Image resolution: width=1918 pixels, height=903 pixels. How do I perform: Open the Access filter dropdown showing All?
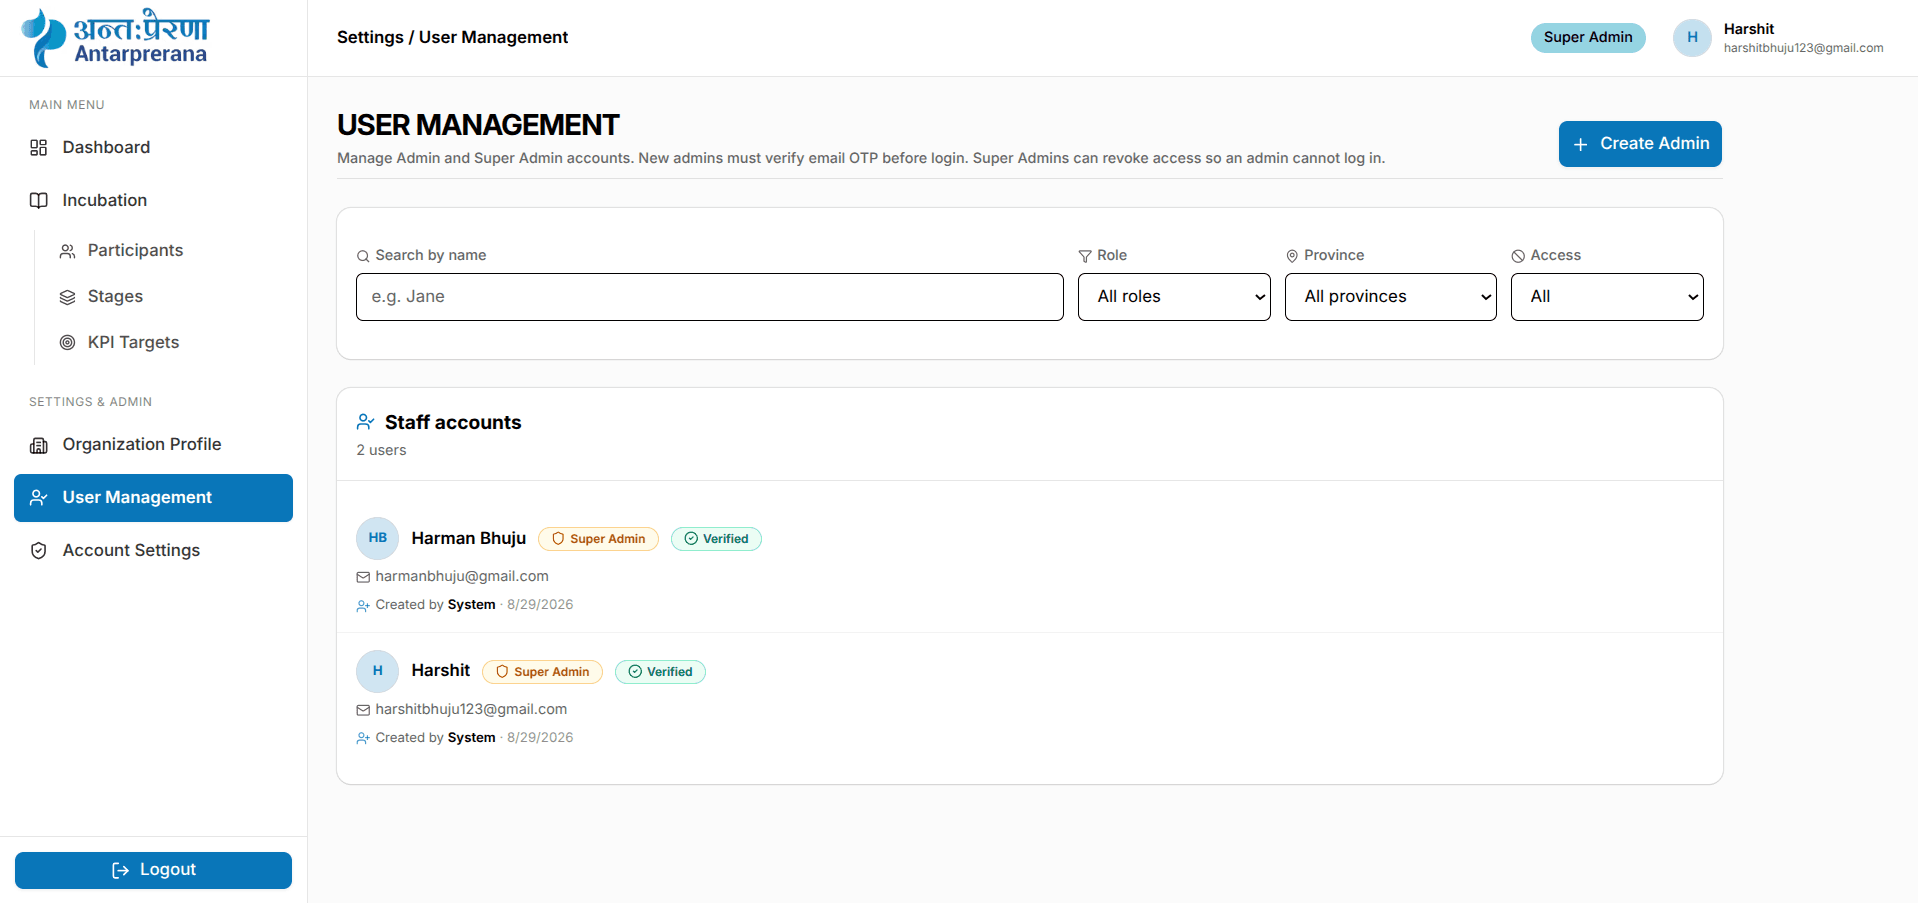[x=1607, y=297]
